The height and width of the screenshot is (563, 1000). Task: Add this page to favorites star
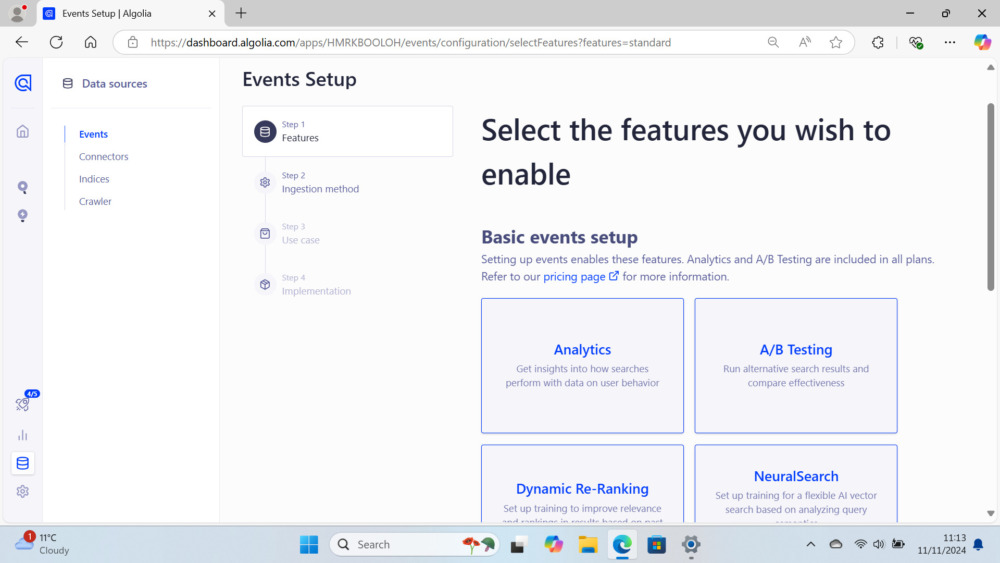(835, 42)
